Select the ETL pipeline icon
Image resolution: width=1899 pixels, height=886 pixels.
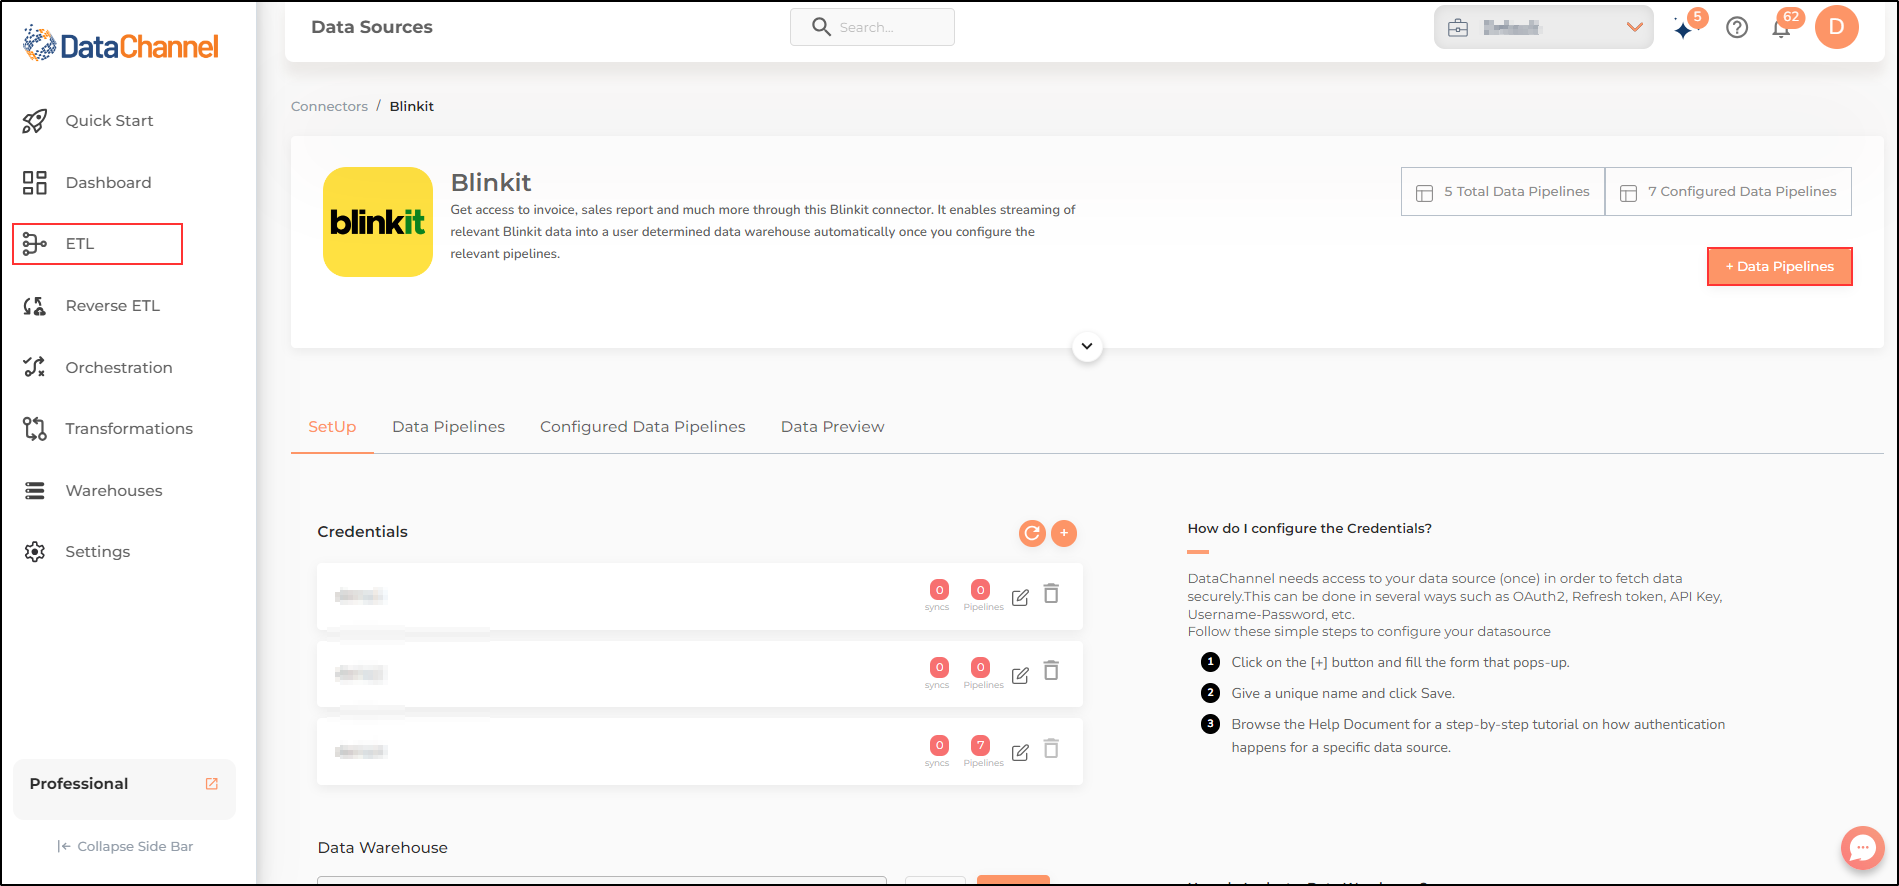tap(35, 244)
